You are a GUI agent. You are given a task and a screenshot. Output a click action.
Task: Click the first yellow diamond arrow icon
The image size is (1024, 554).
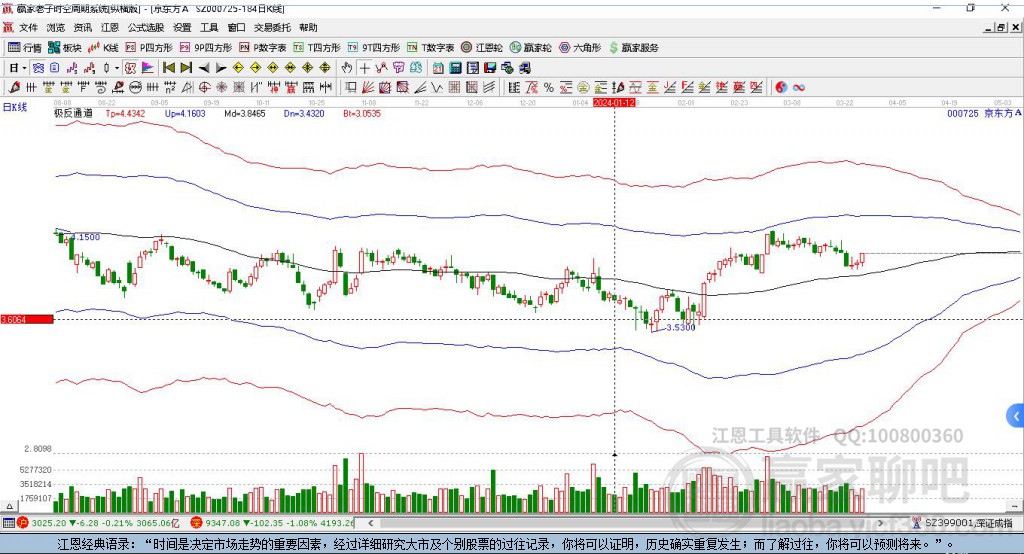238,68
